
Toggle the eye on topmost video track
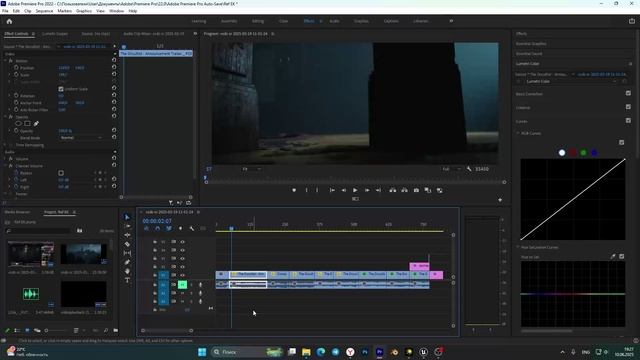click(x=182, y=242)
